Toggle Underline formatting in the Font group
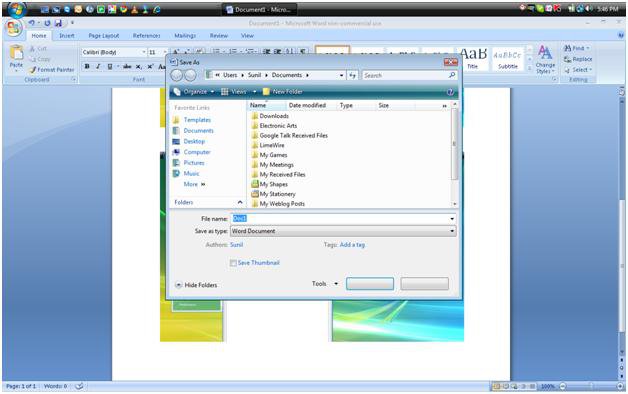This screenshot has height=394, width=628. coord(109,66)
